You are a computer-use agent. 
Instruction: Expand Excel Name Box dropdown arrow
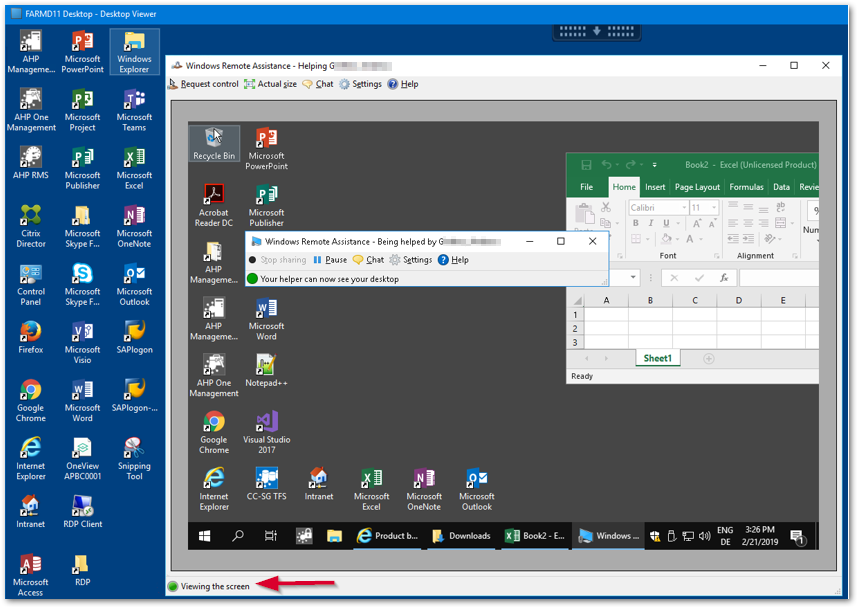point(633,277)
